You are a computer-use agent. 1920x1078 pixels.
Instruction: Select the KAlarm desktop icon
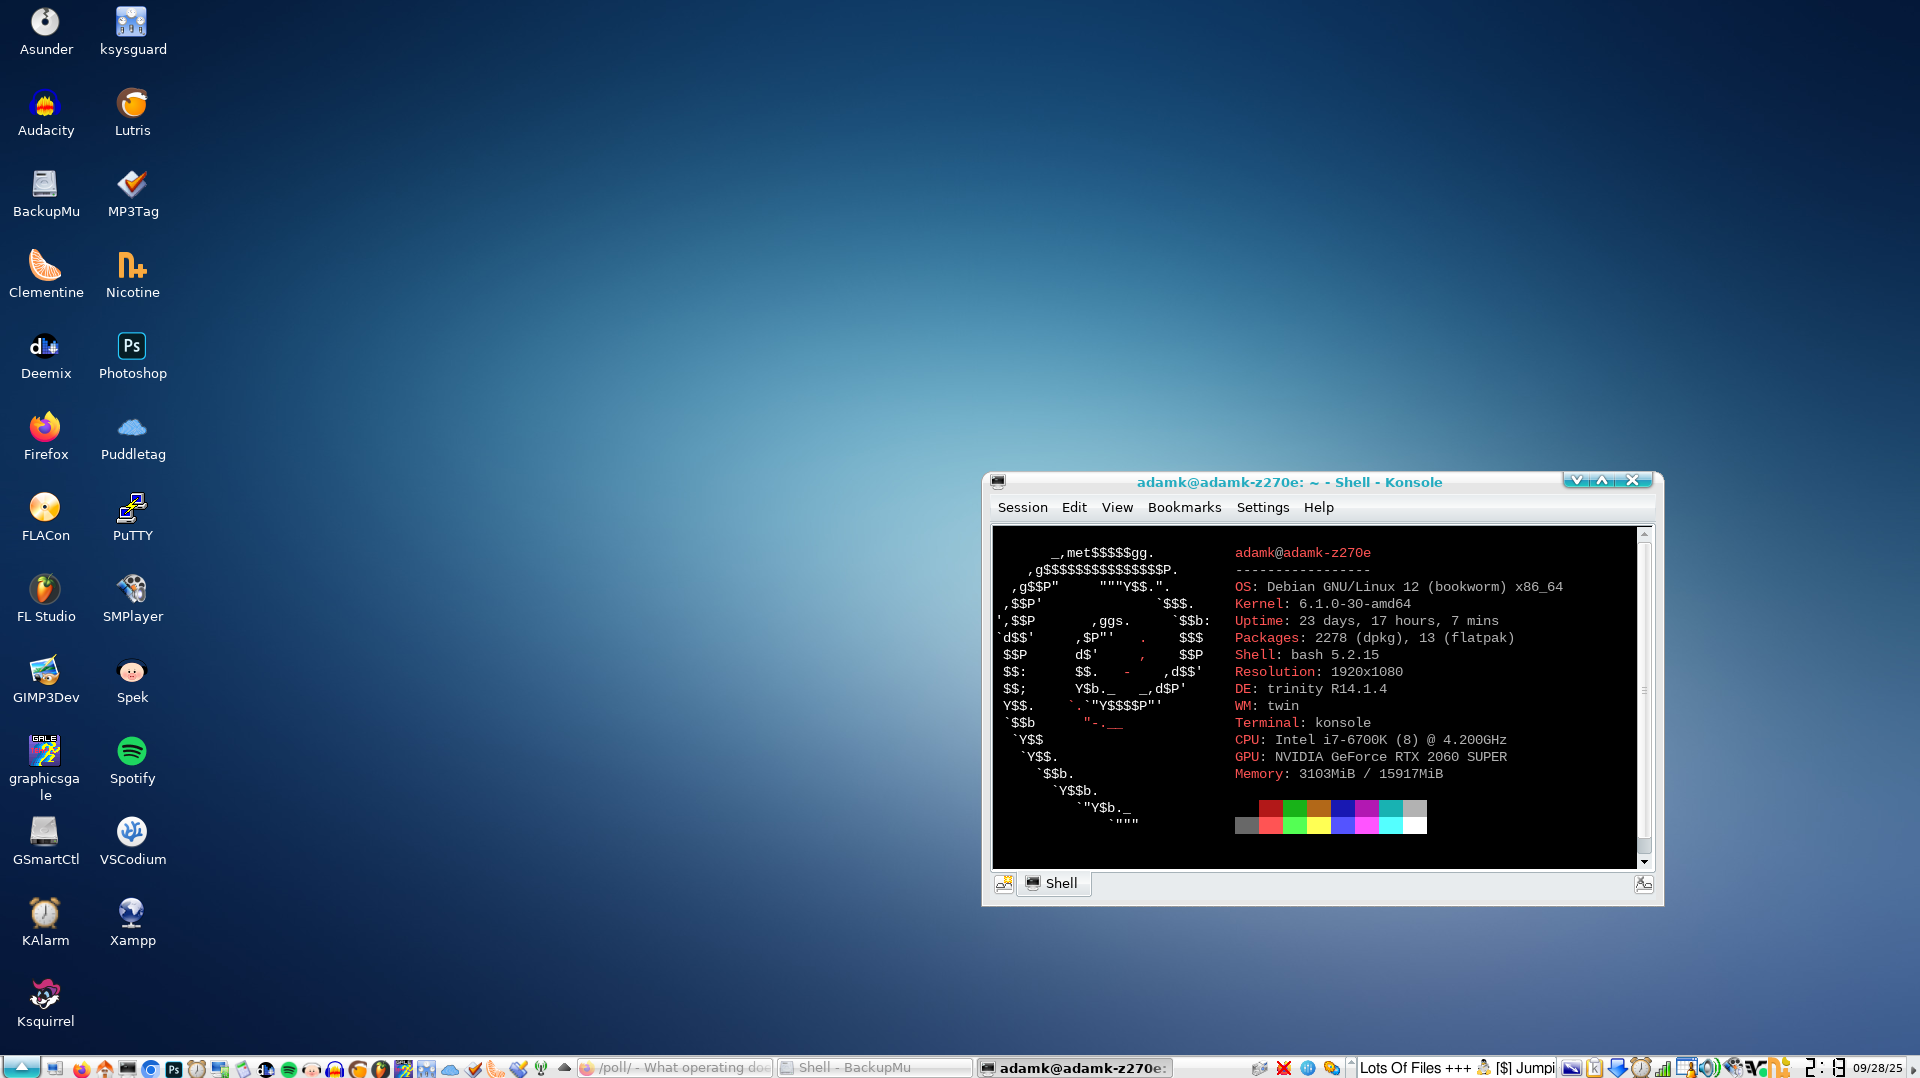click(45, 915)
